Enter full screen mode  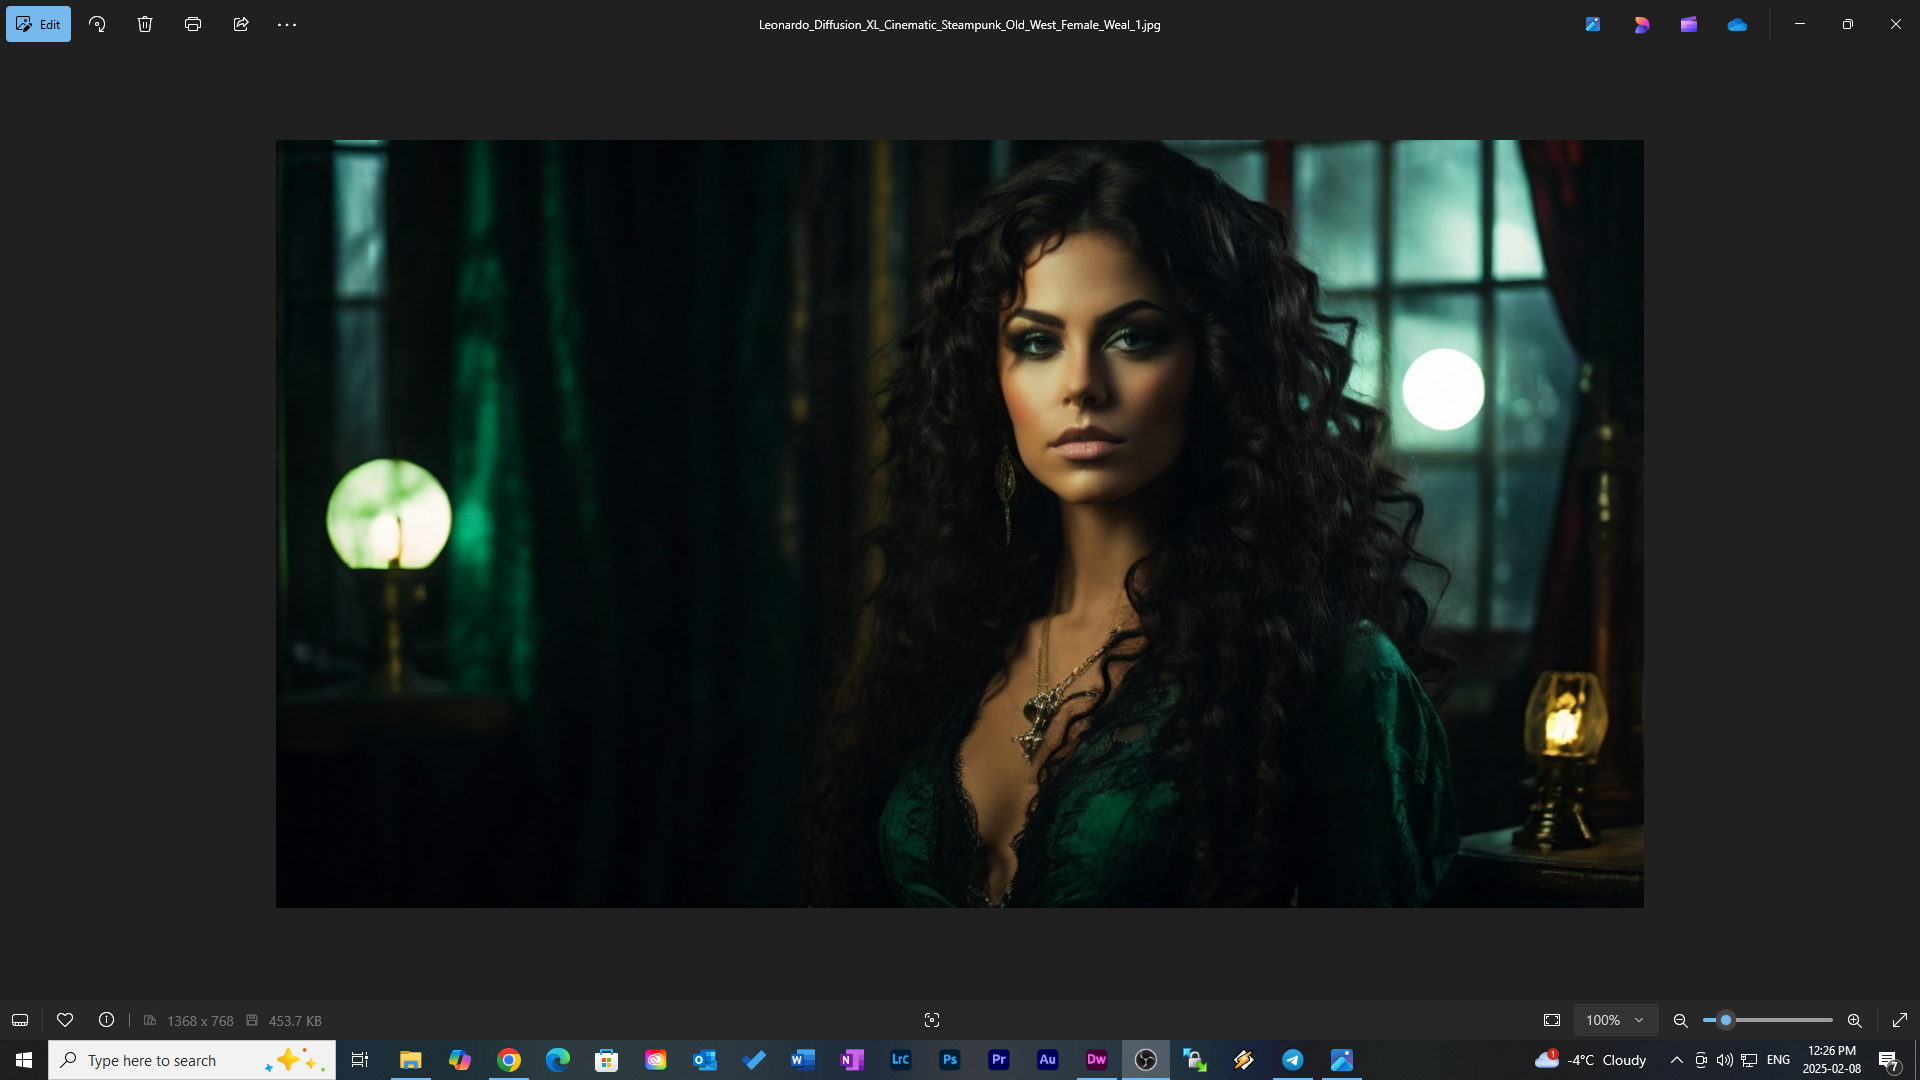(1900, 1020)
